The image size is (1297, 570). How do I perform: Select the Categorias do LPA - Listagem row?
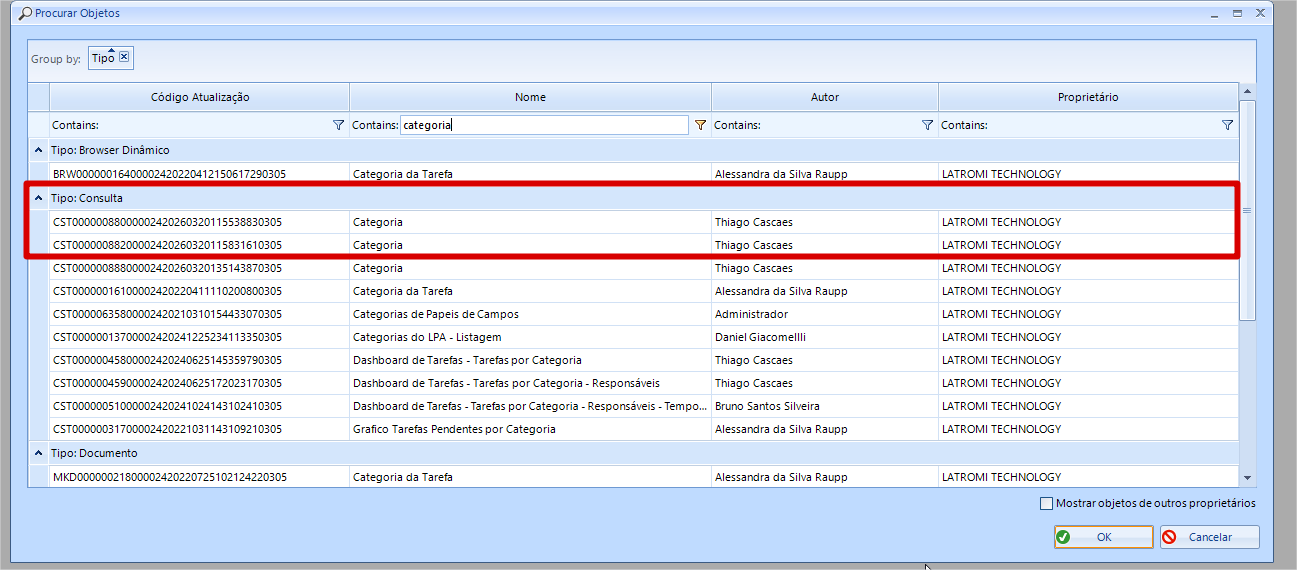tap(427, 337)
